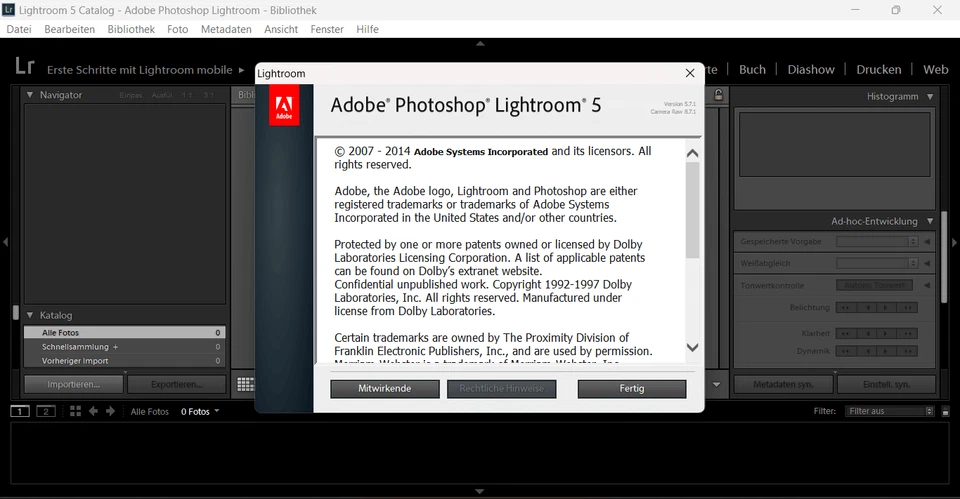The height and width of the screenshot is (499, 960).
Task: Increase Belichtung with single-right arrow
Action: point(886,307)
